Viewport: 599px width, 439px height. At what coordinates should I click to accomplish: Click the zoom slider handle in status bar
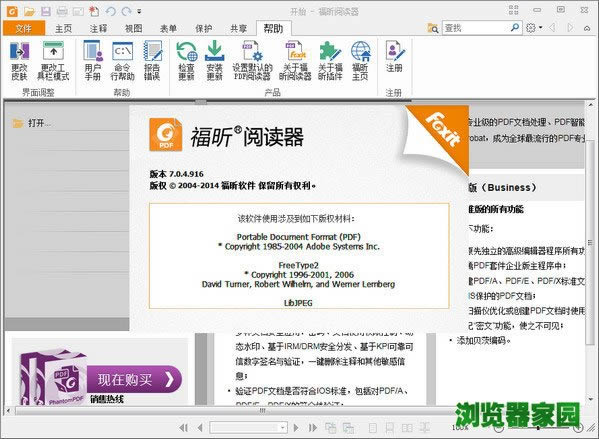(x=538, y=428)
